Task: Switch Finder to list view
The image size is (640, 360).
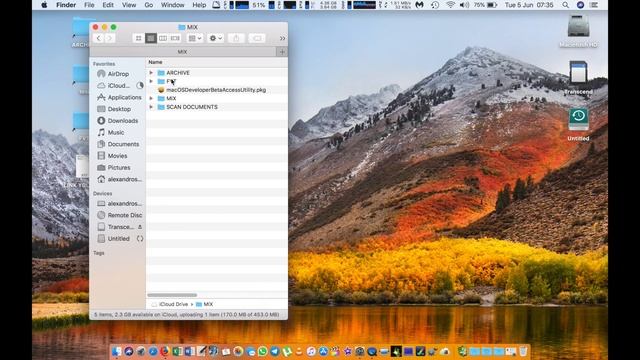Action: 151,38
